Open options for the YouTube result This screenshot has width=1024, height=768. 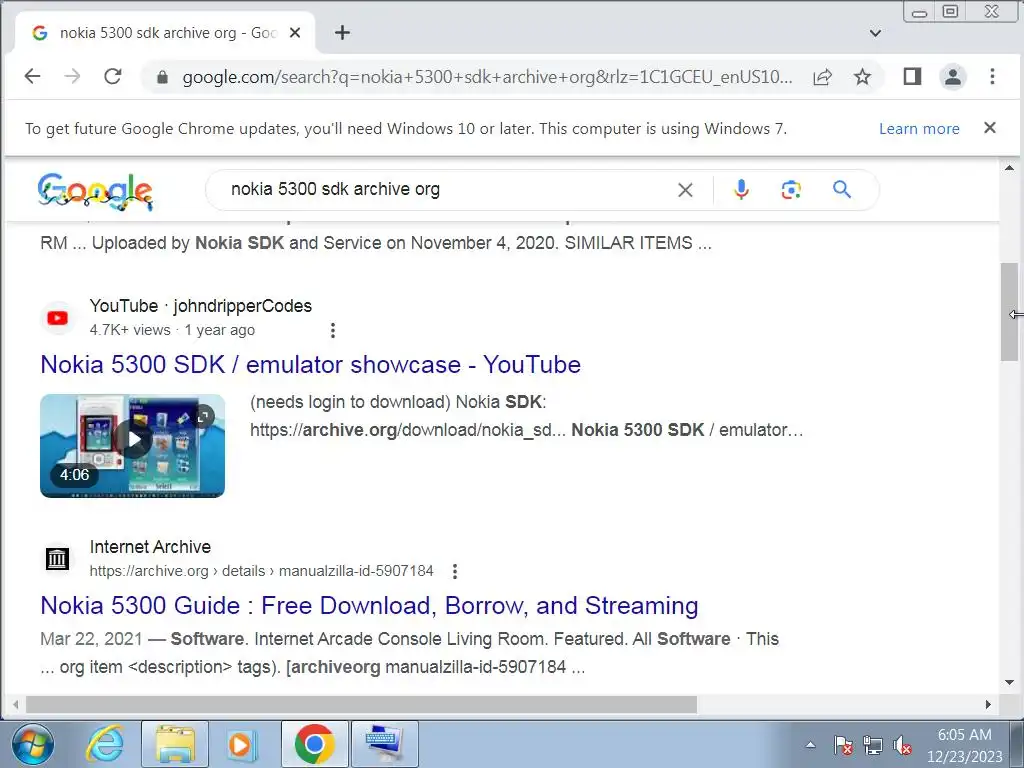coord(333,330)
